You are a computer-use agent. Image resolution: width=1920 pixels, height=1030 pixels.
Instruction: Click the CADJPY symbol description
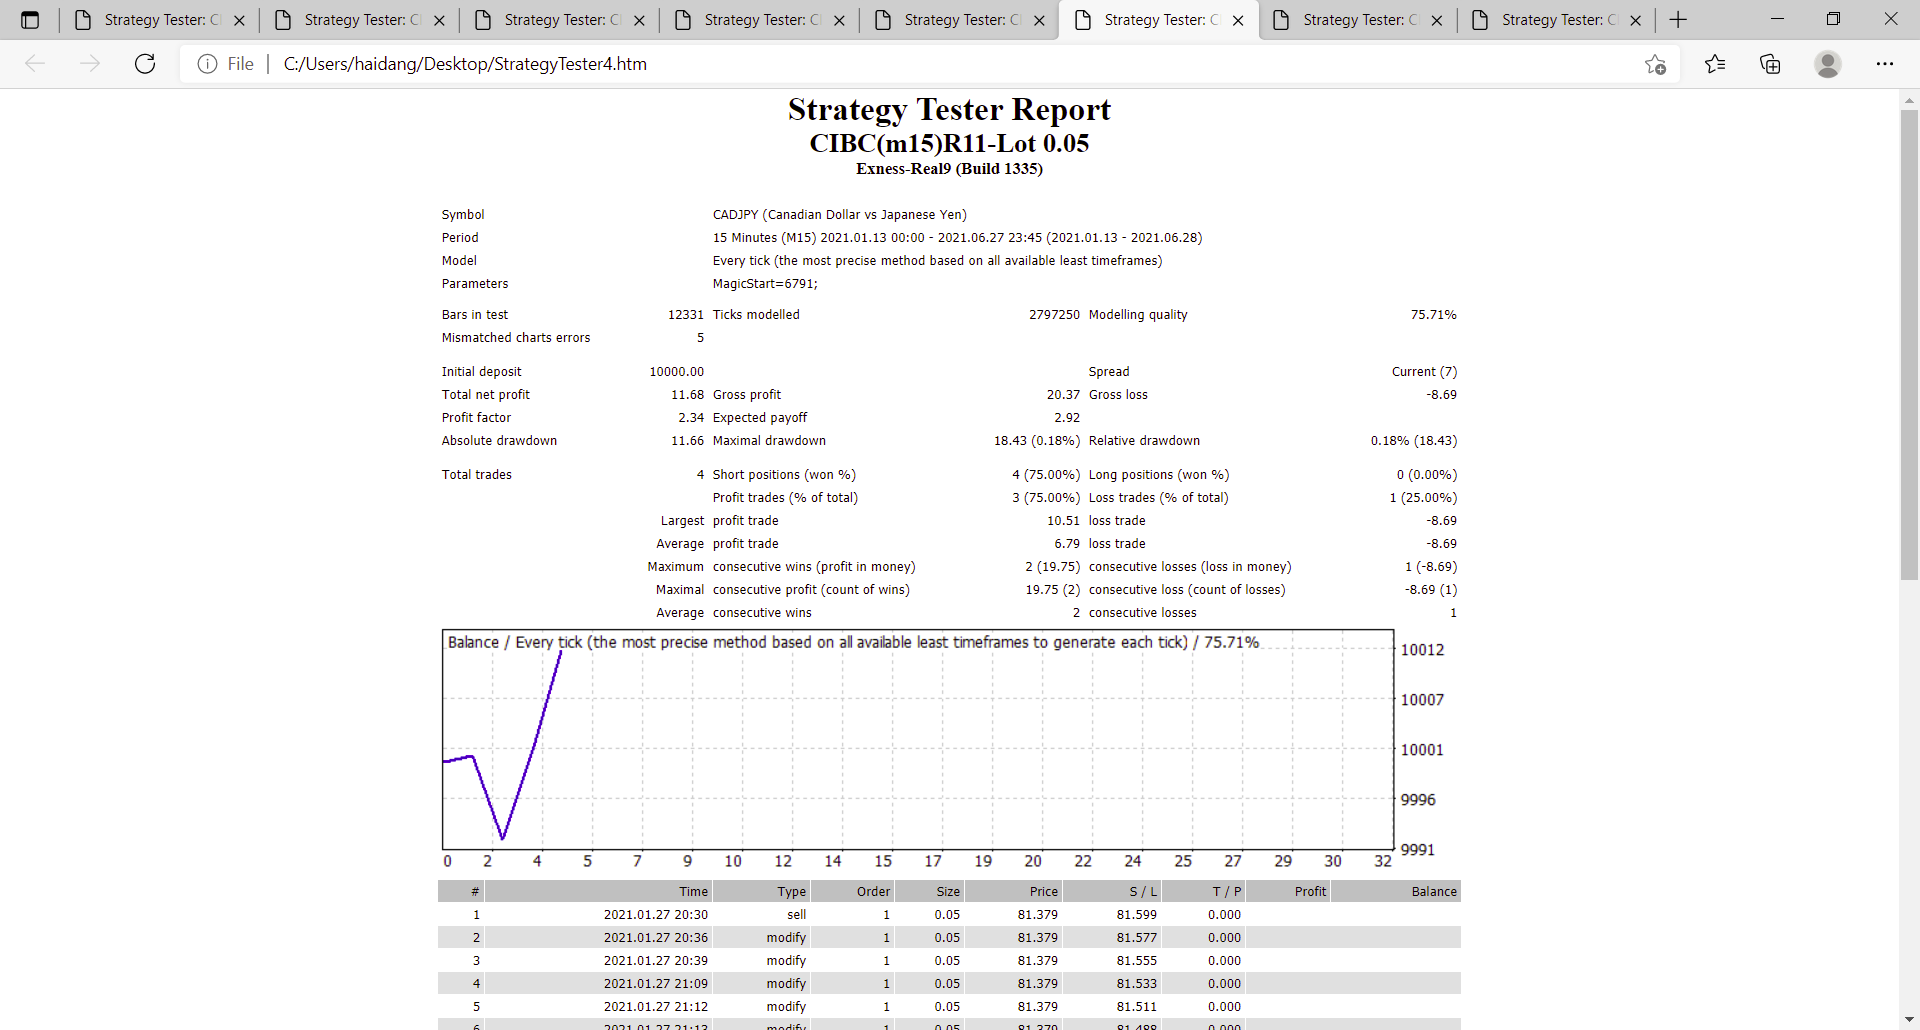pos(839,215)
